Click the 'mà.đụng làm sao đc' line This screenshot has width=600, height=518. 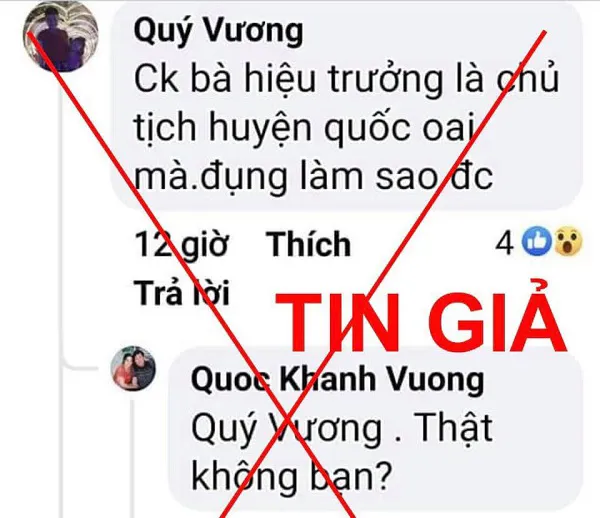click(x=313, y=177)
